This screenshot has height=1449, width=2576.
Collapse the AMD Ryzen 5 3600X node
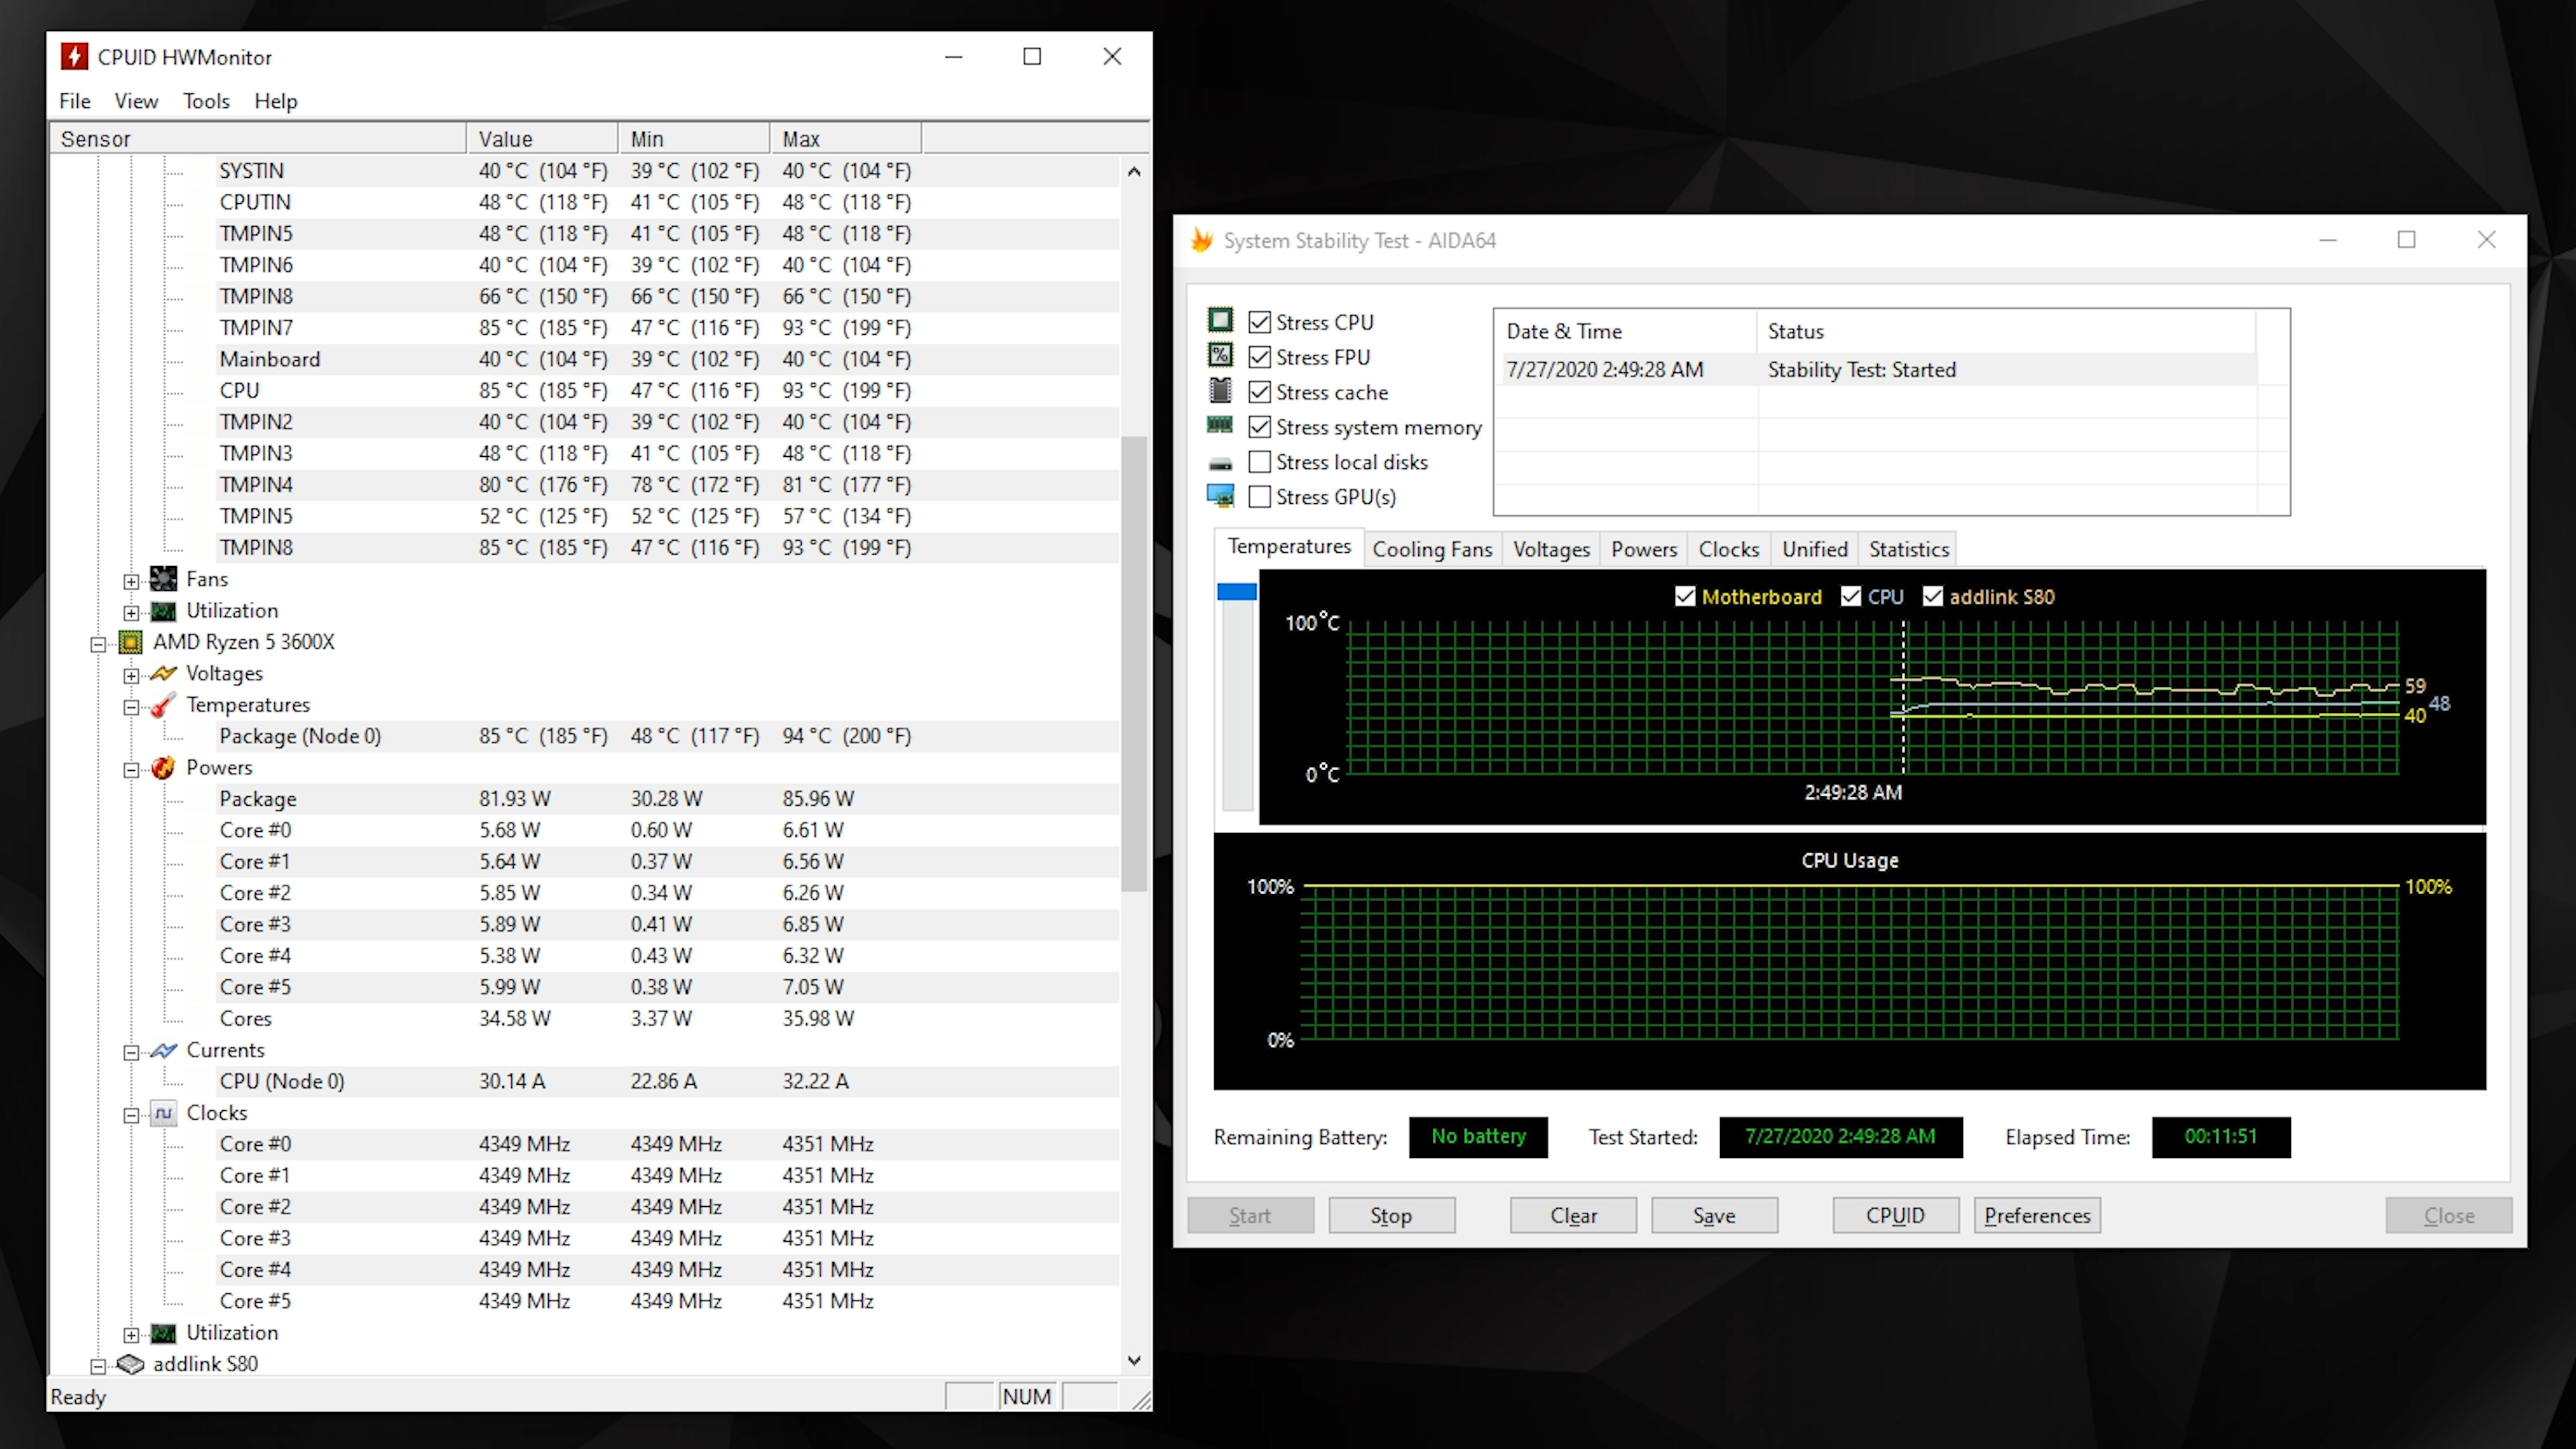point(98,644)
